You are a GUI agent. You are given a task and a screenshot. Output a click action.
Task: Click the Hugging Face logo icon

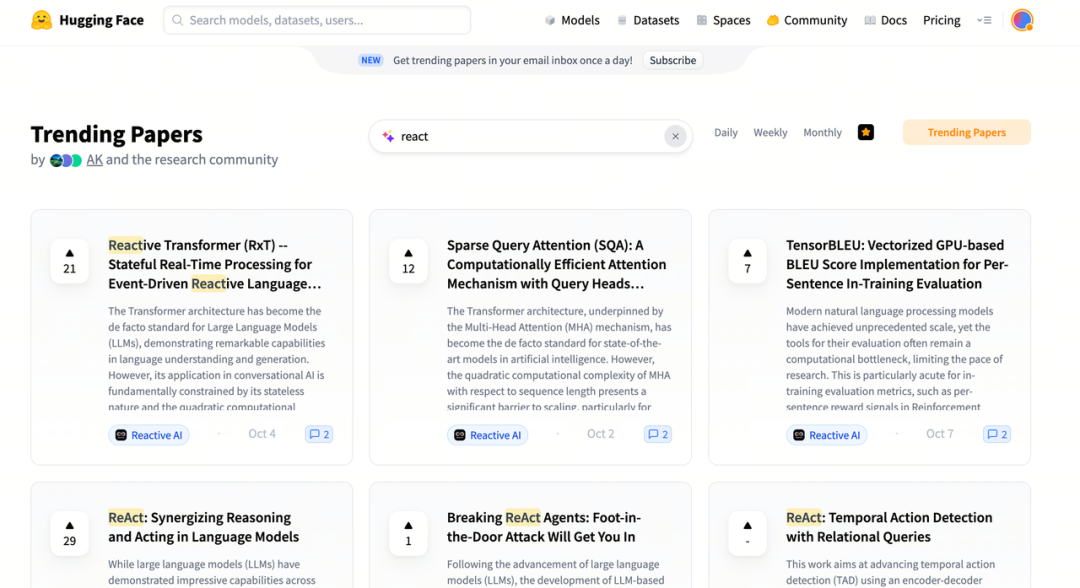41,20
